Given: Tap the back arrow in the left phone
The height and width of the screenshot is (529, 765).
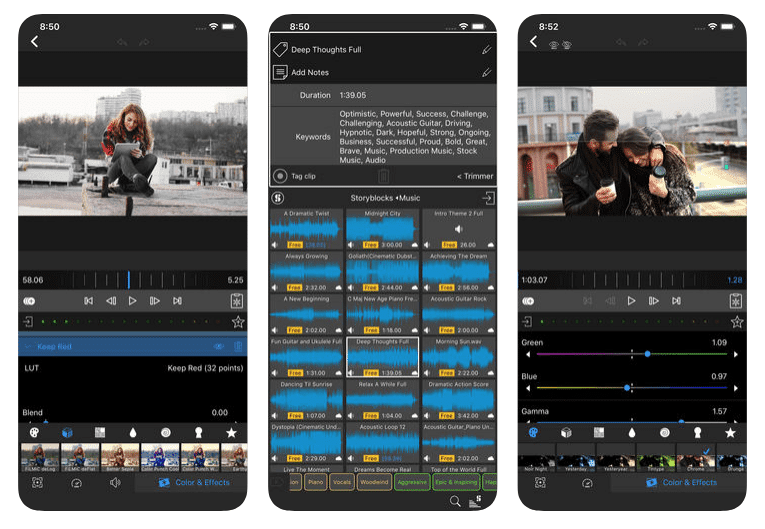Looking at the screenshot, I should [x=35, y=41].
